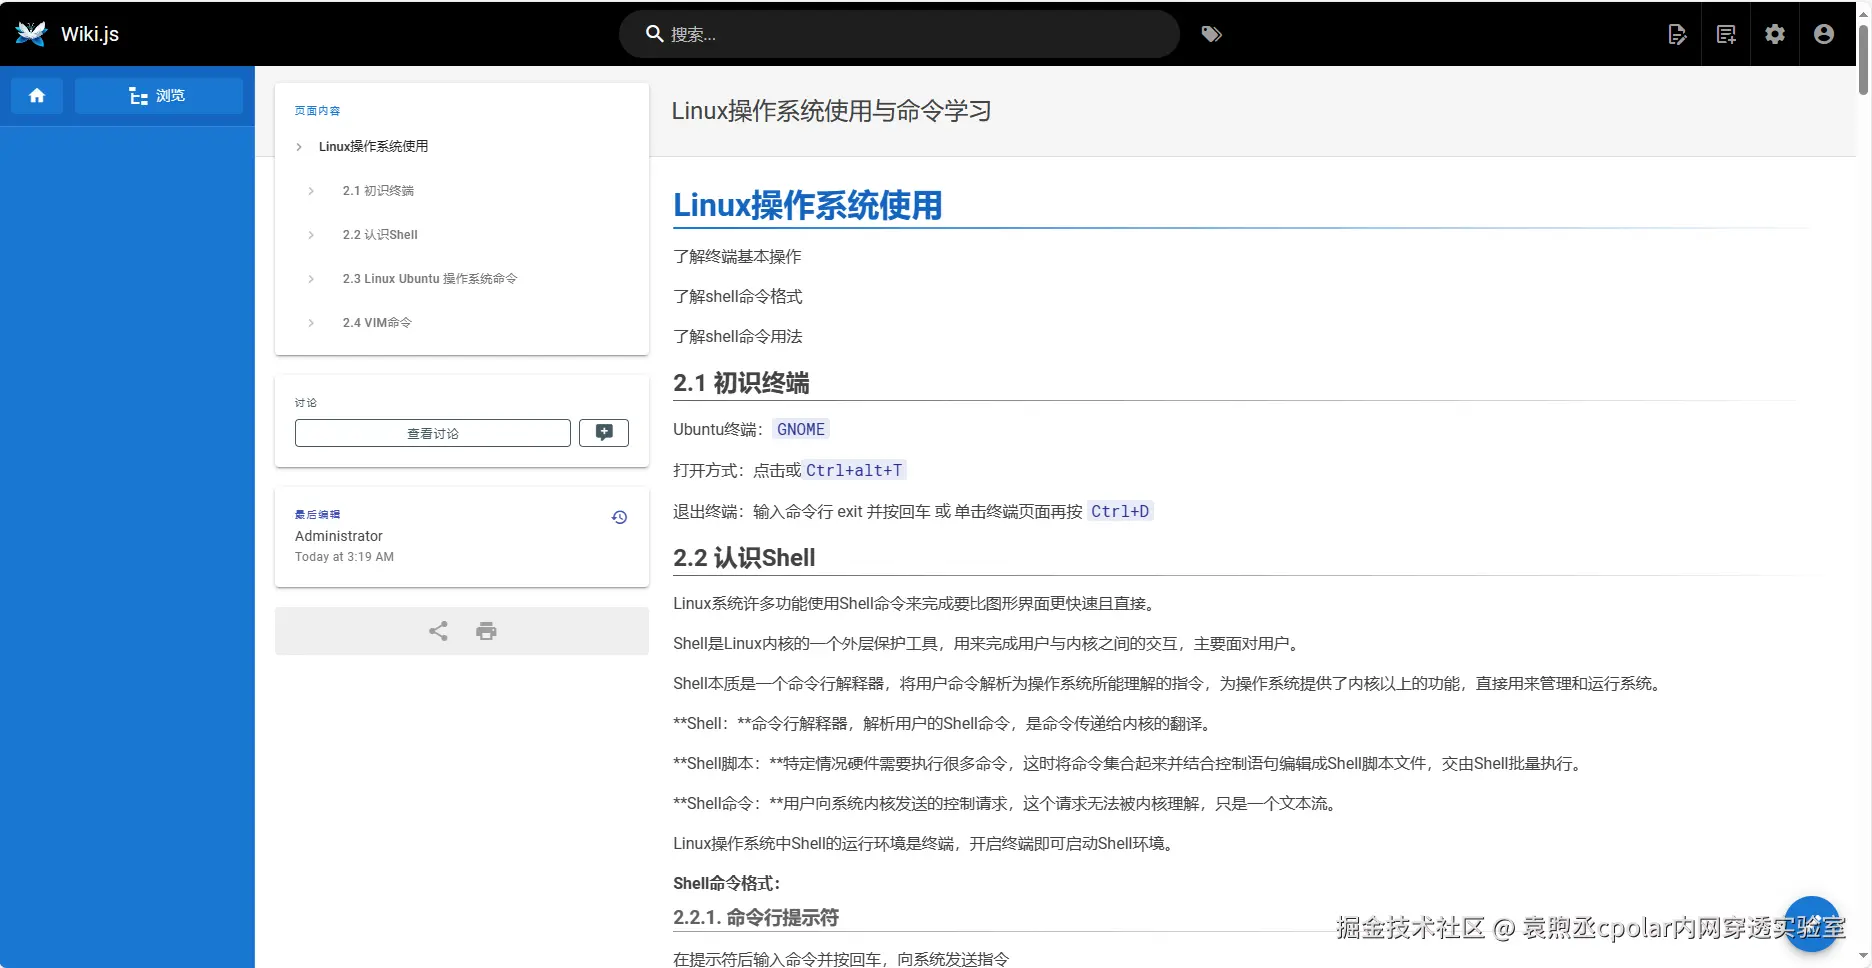1872x968 pixels.
Task: Expand the 2.4 VIM命令 section chevron
Action: pyautogui.click(x=310, y=322)
